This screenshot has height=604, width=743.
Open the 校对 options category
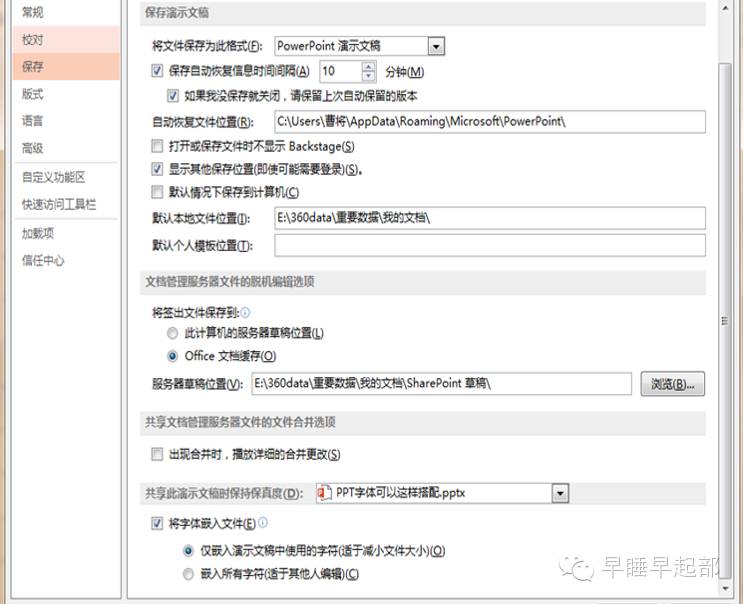[66, 40]
